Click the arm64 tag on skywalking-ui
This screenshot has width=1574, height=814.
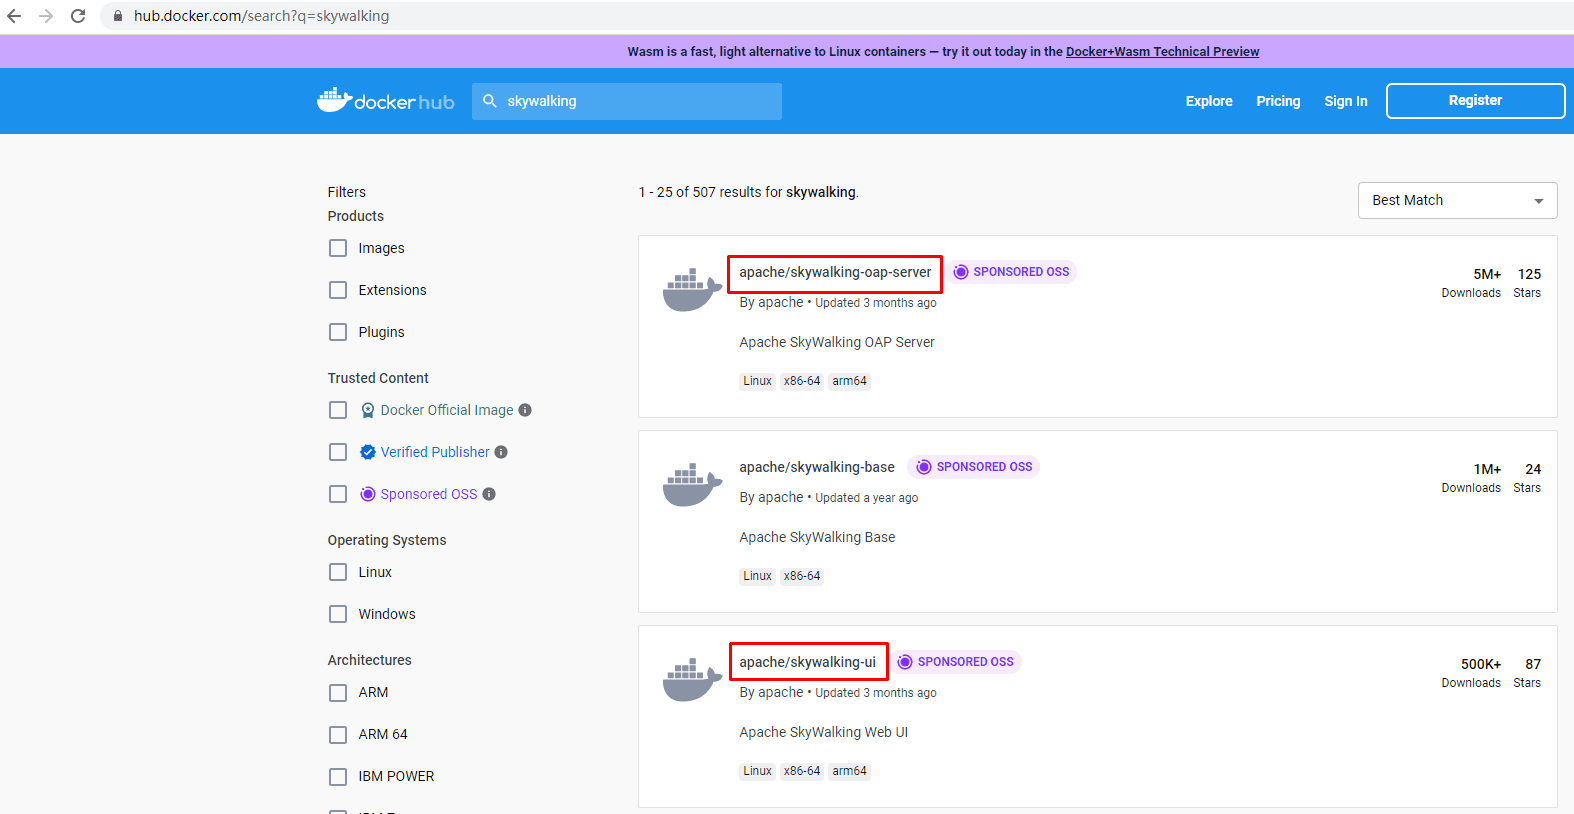849,771
